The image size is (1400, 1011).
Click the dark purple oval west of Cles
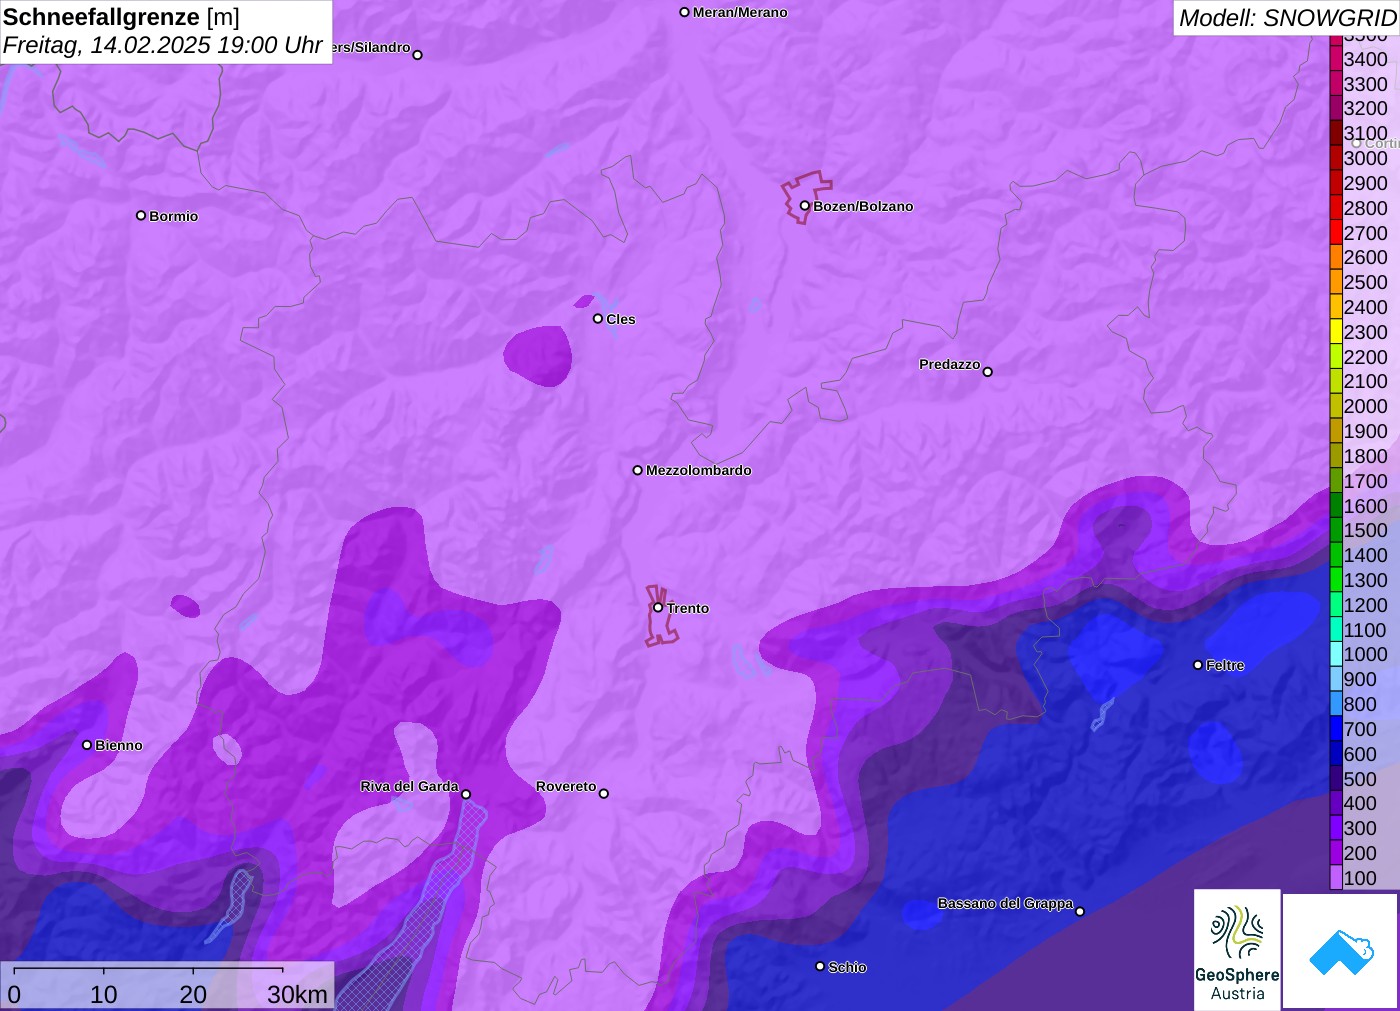[x=537, y=356]
